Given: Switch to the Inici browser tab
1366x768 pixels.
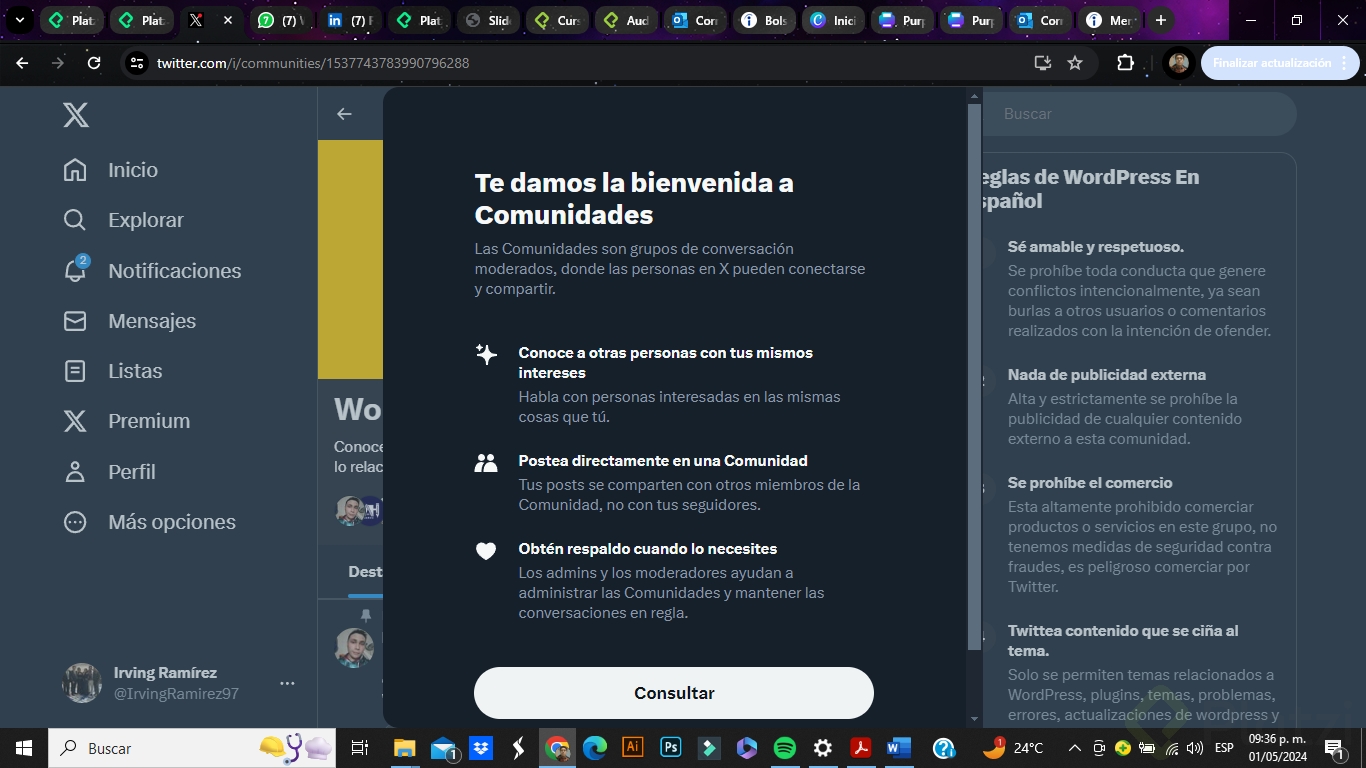Looking at the screenshot, I should coord(833,20).
